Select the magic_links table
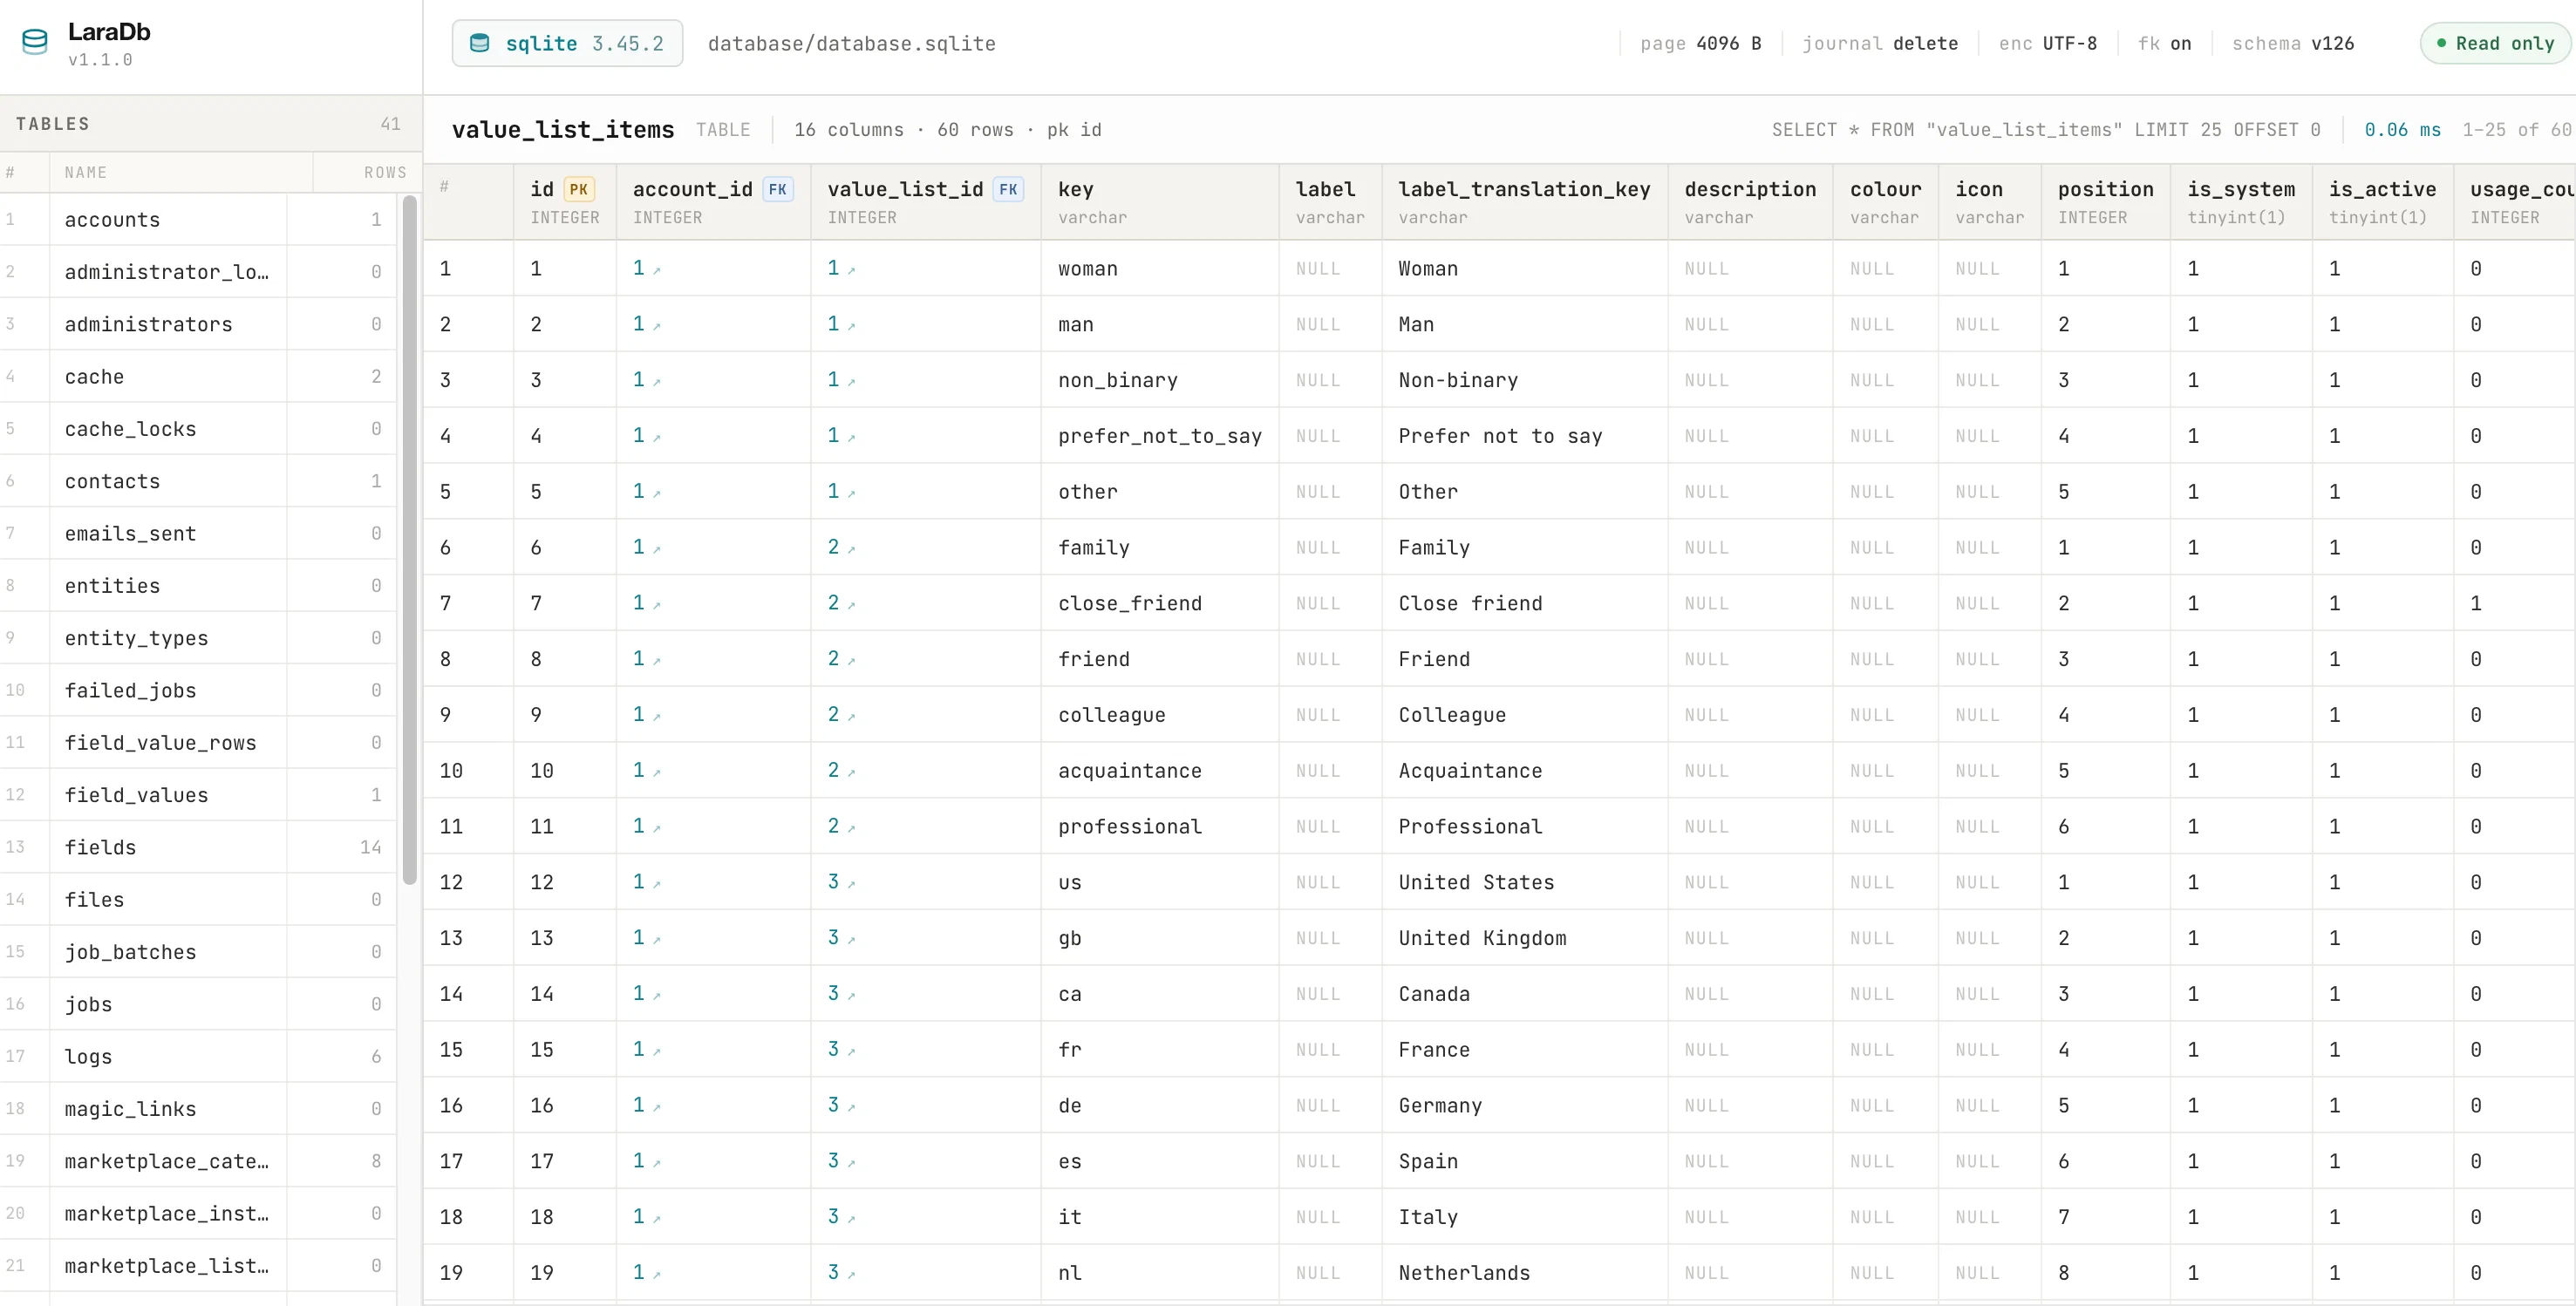Screen dimensions: 2576x1306 pos(198,1108)
